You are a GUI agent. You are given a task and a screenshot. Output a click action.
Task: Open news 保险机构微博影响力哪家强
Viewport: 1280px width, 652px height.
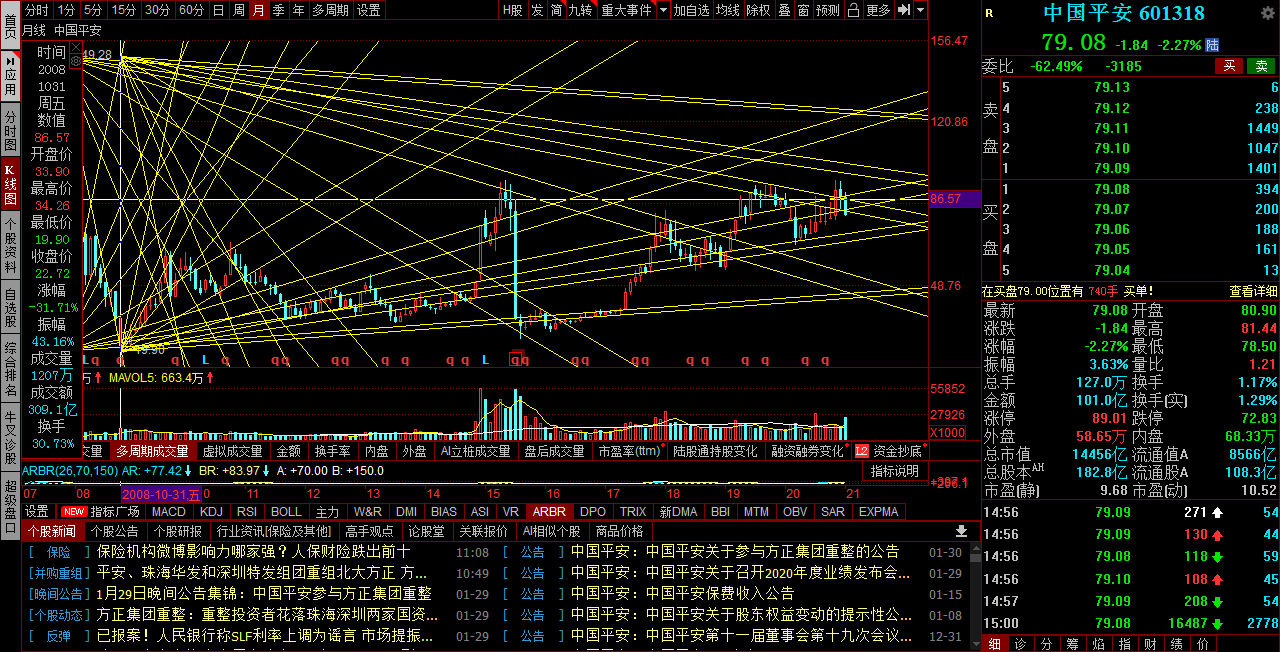click(x=254, y=552)
